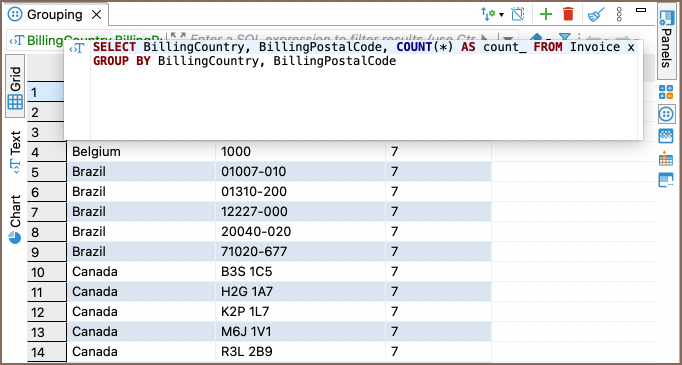Click the orange references table icon in sidebar
This screenshot has height=365, width=682.
point(665,157)
